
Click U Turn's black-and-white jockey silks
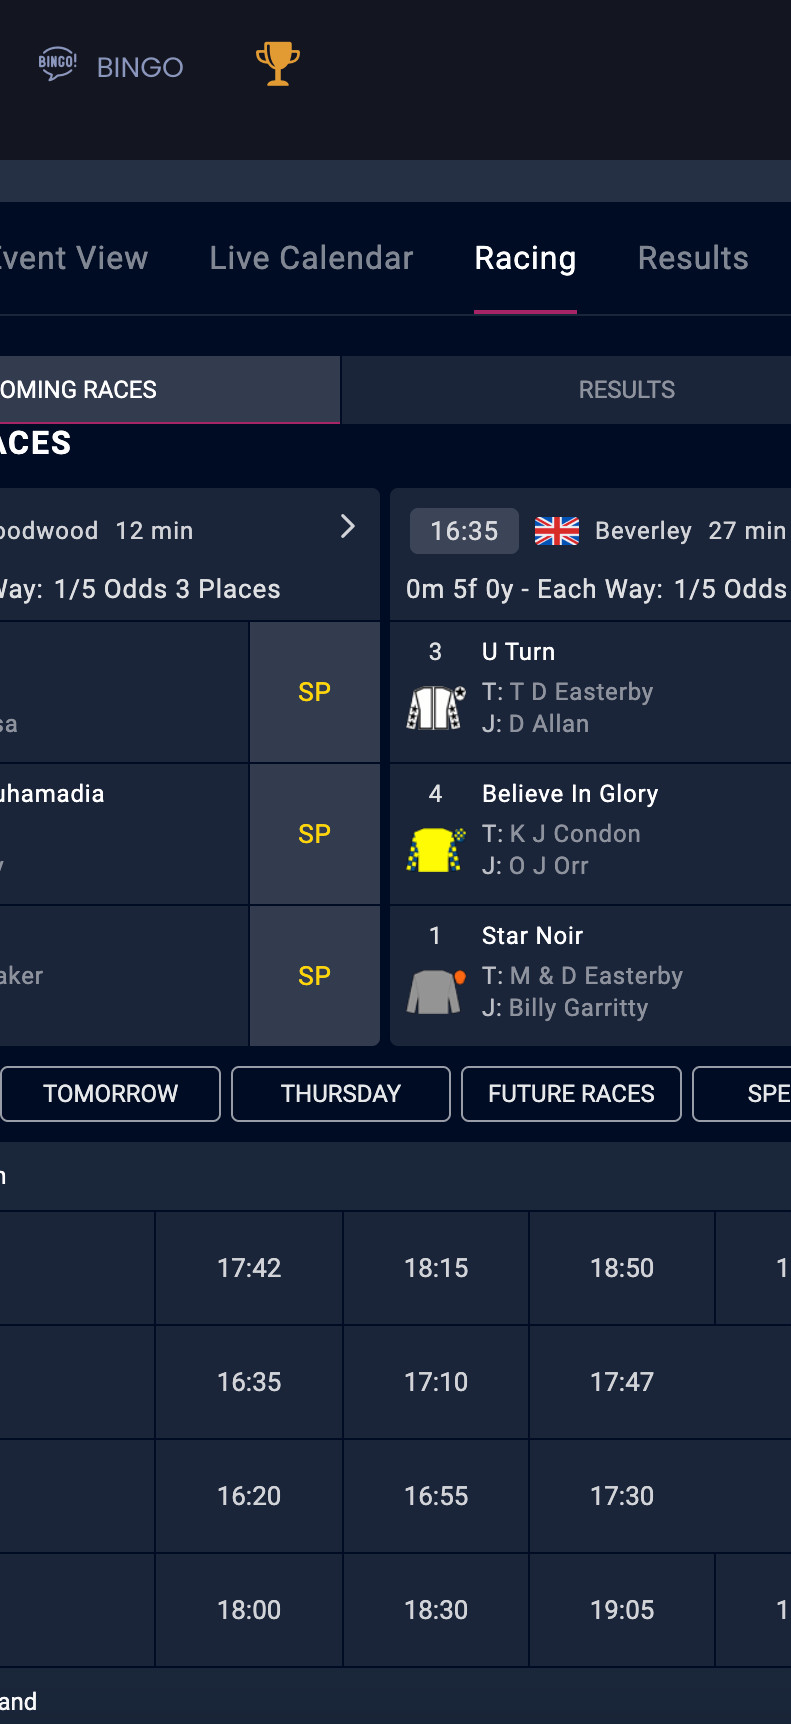436,707
